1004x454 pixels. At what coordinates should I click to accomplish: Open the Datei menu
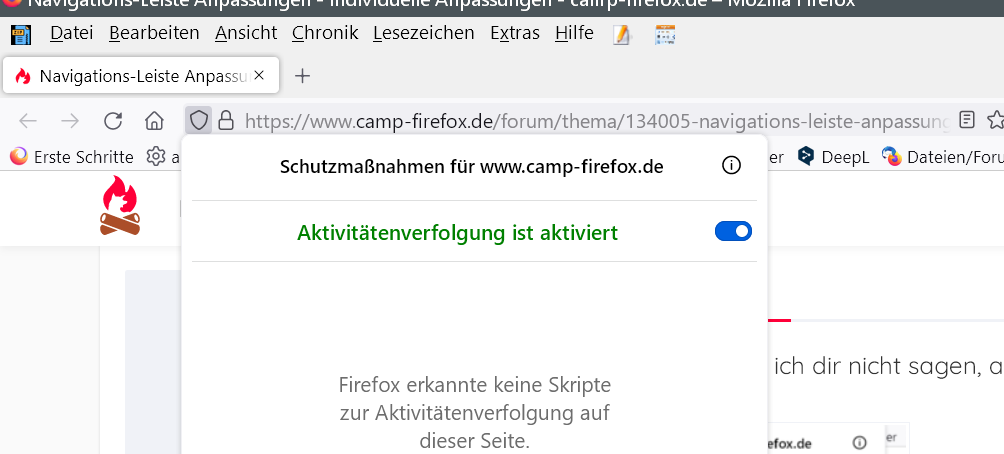pos(71,33)
